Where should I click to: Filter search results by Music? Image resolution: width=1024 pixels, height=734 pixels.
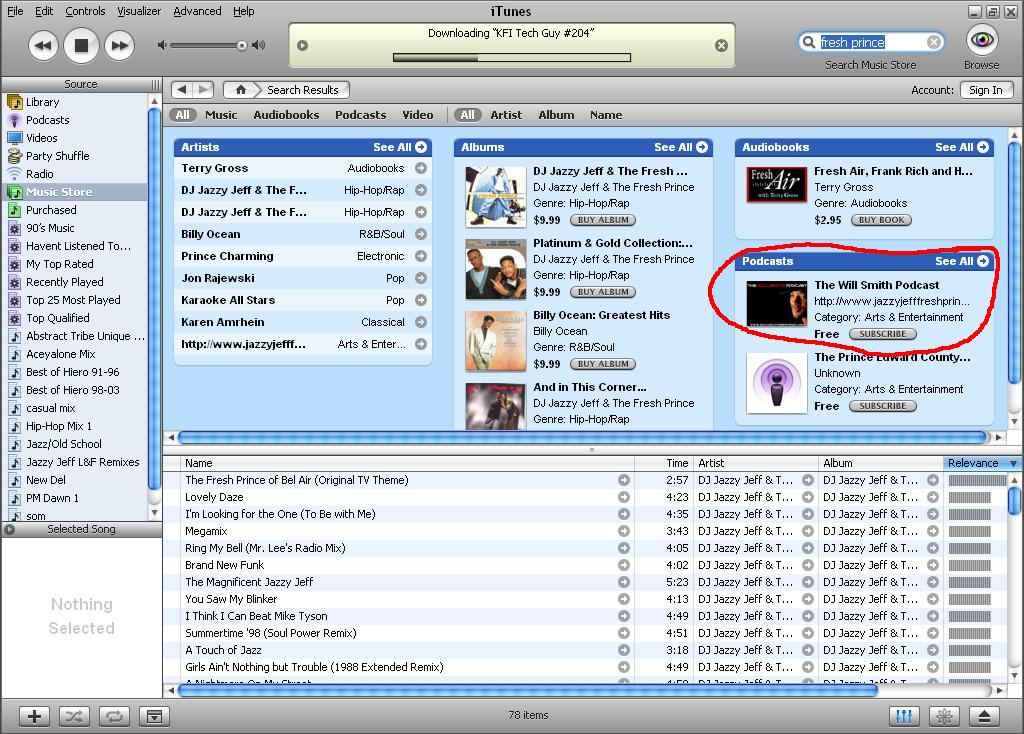(221, 115)
